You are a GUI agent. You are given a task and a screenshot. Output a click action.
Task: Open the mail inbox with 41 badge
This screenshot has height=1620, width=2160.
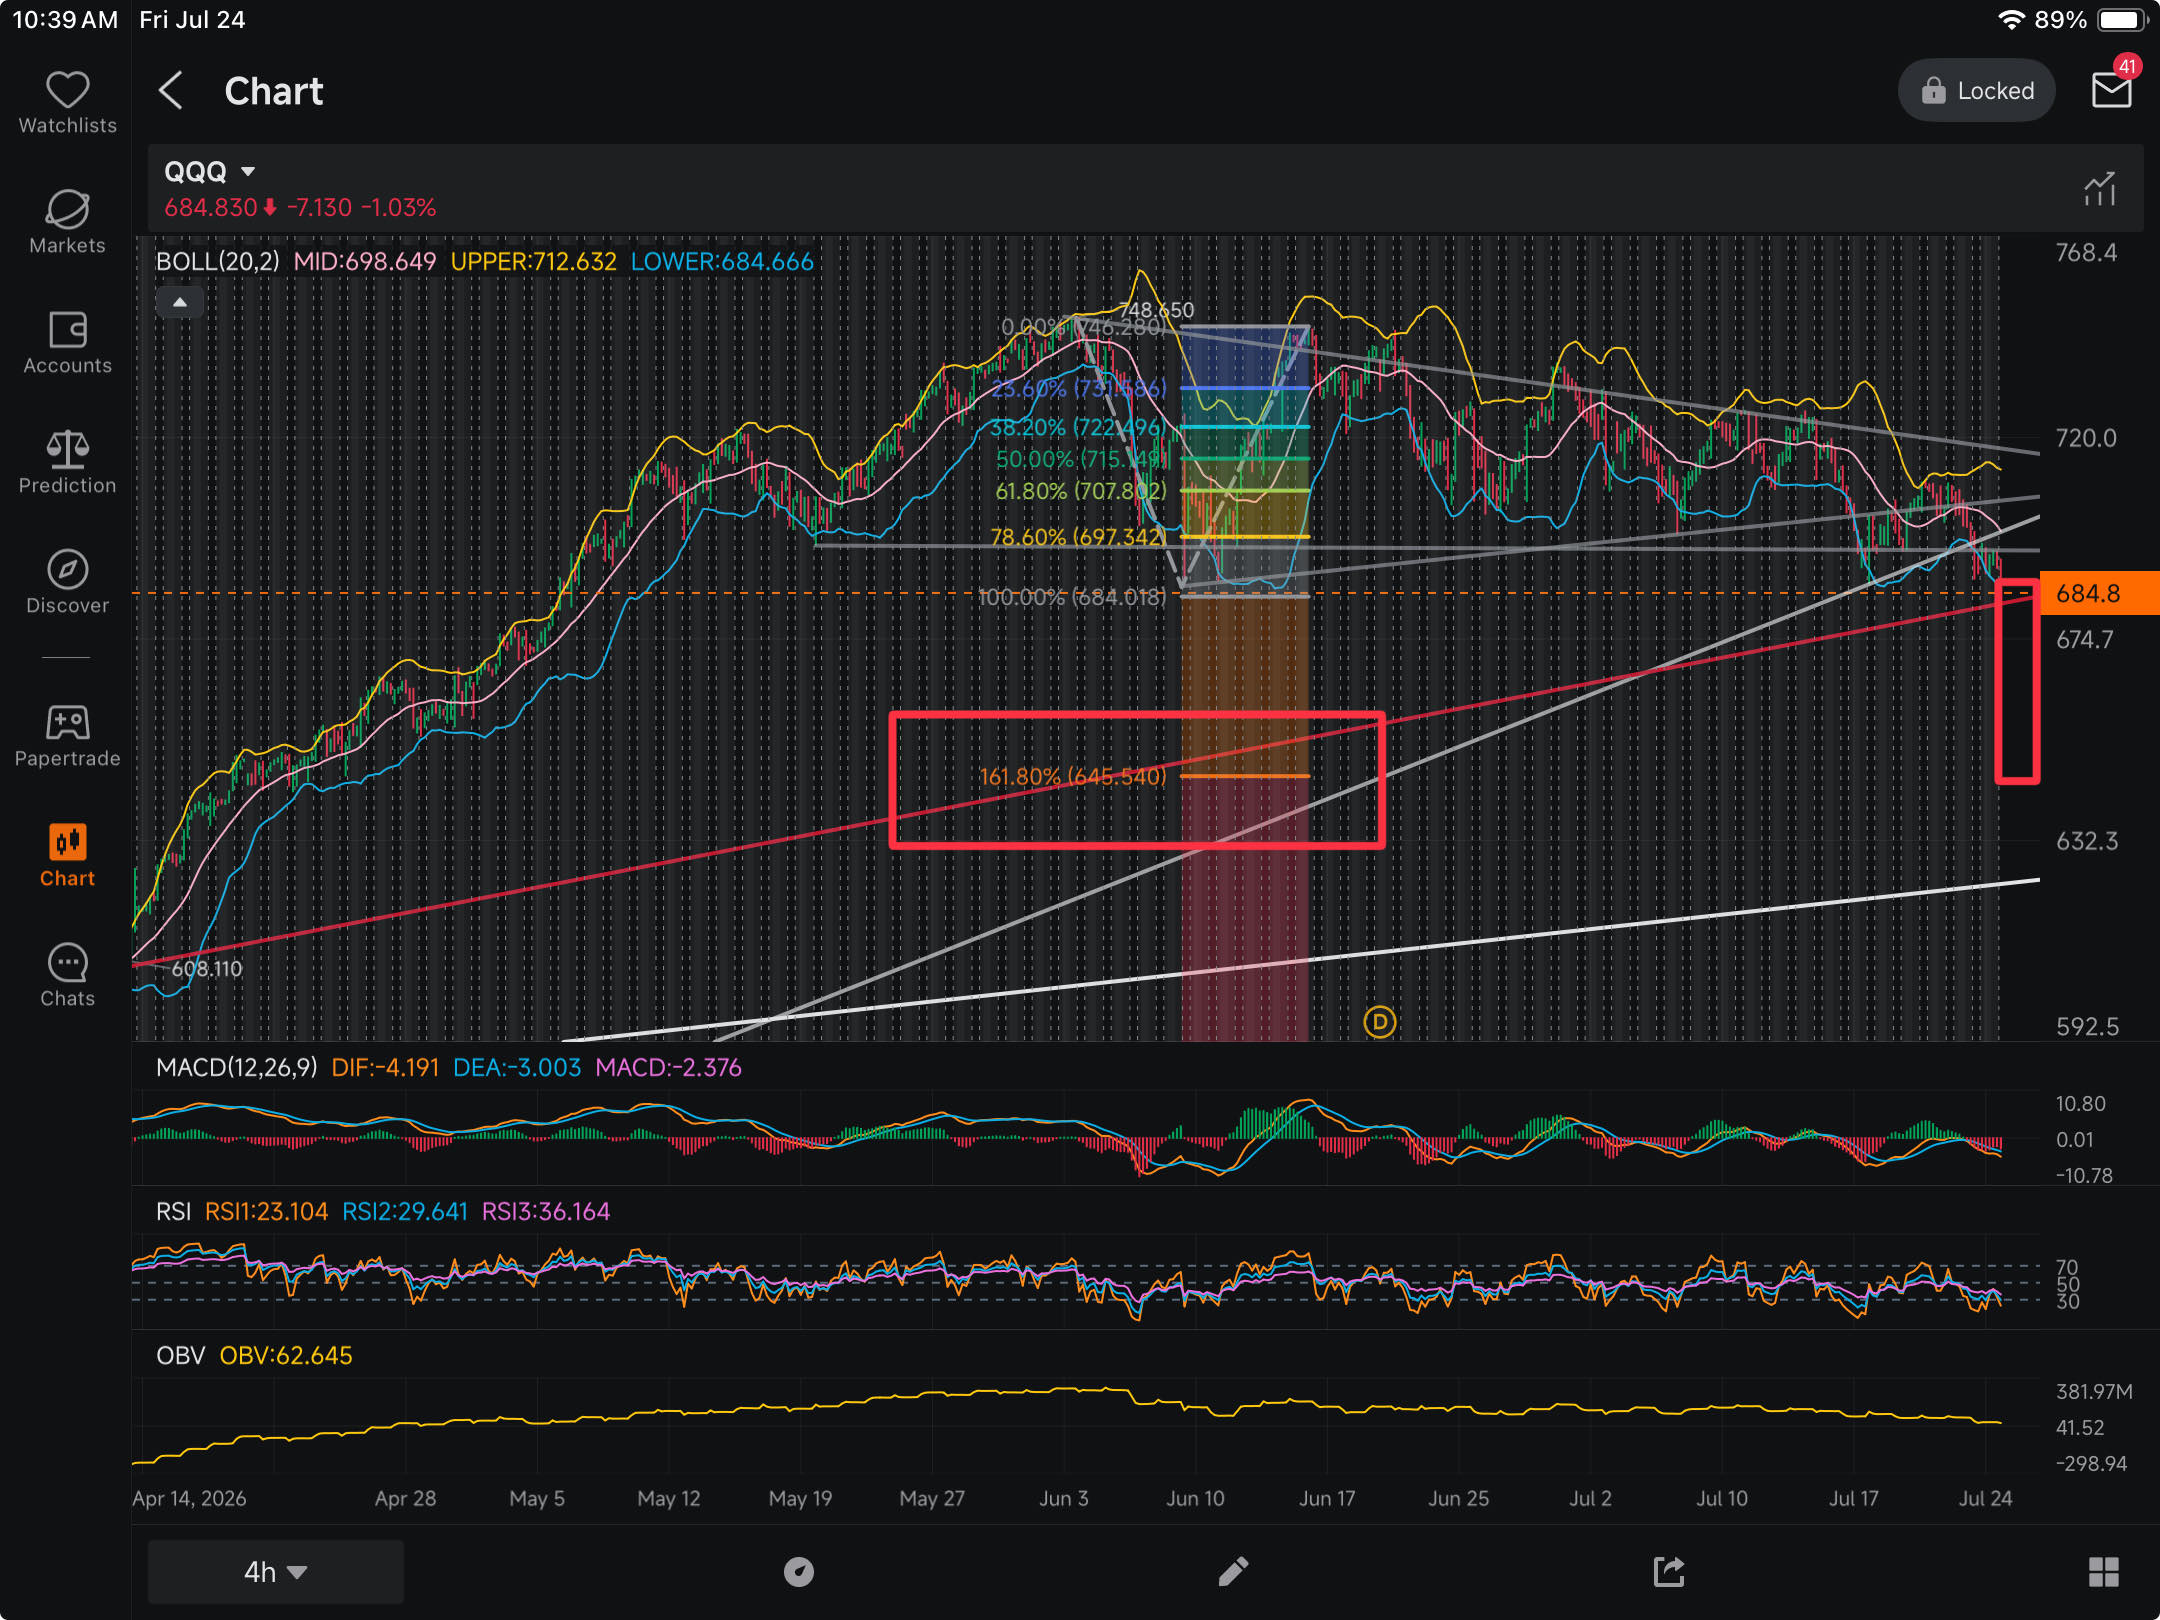pos(2112,89)
